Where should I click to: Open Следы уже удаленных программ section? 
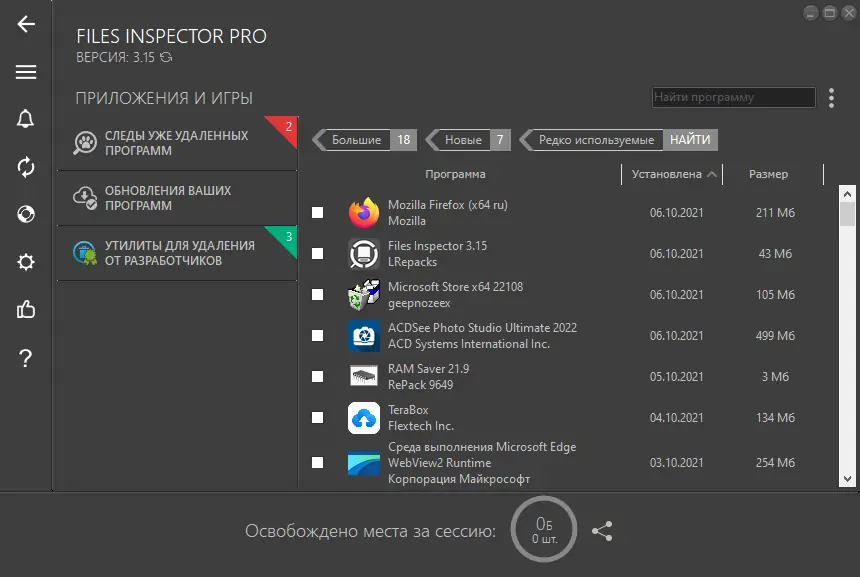click(x=176, y=143)
